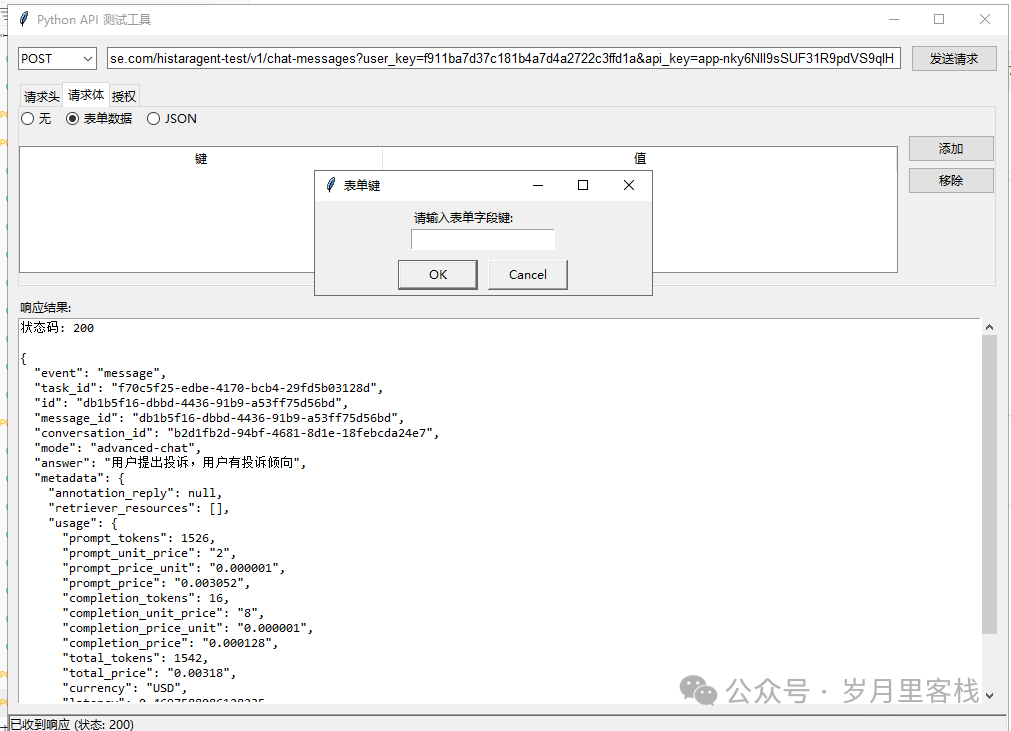Click the "total_tokens": 1542 line
This screenshot has height=731, width=1011.
tap(135, 658)
